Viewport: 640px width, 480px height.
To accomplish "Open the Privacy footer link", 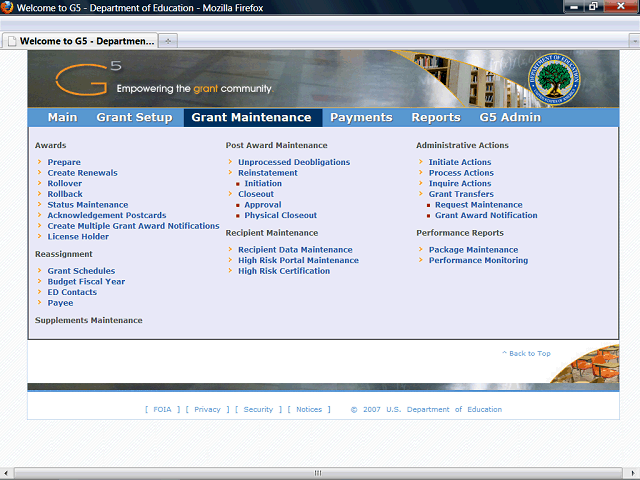I will (207, 409).
